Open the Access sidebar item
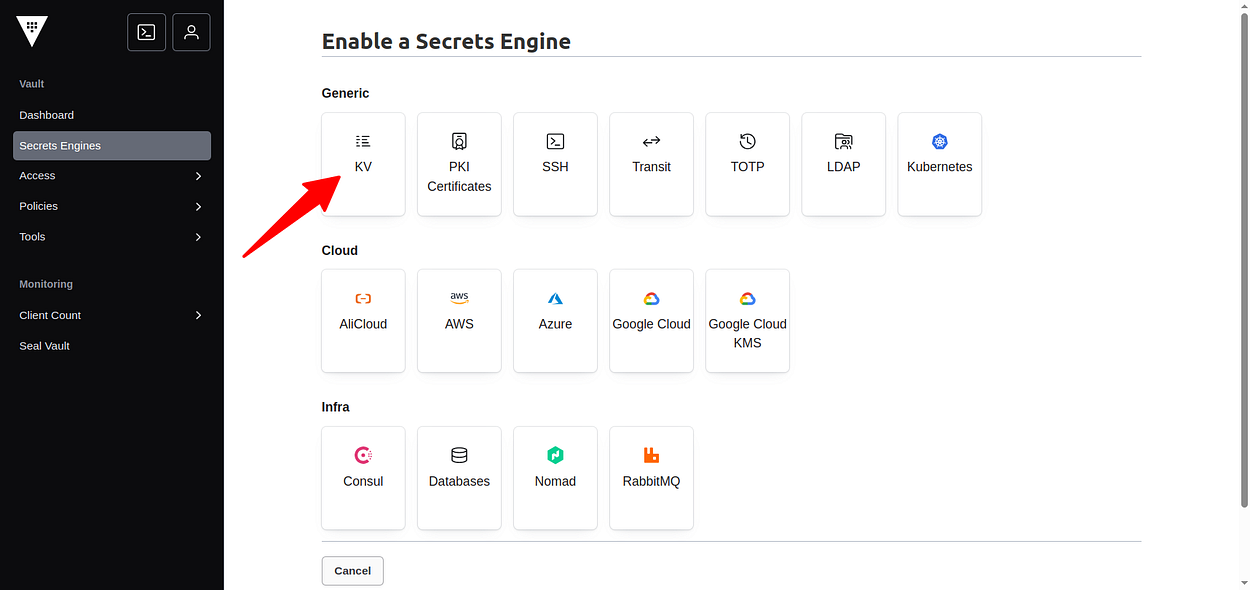This screenshot has width=1250, height=590. (x=112, y=176)
